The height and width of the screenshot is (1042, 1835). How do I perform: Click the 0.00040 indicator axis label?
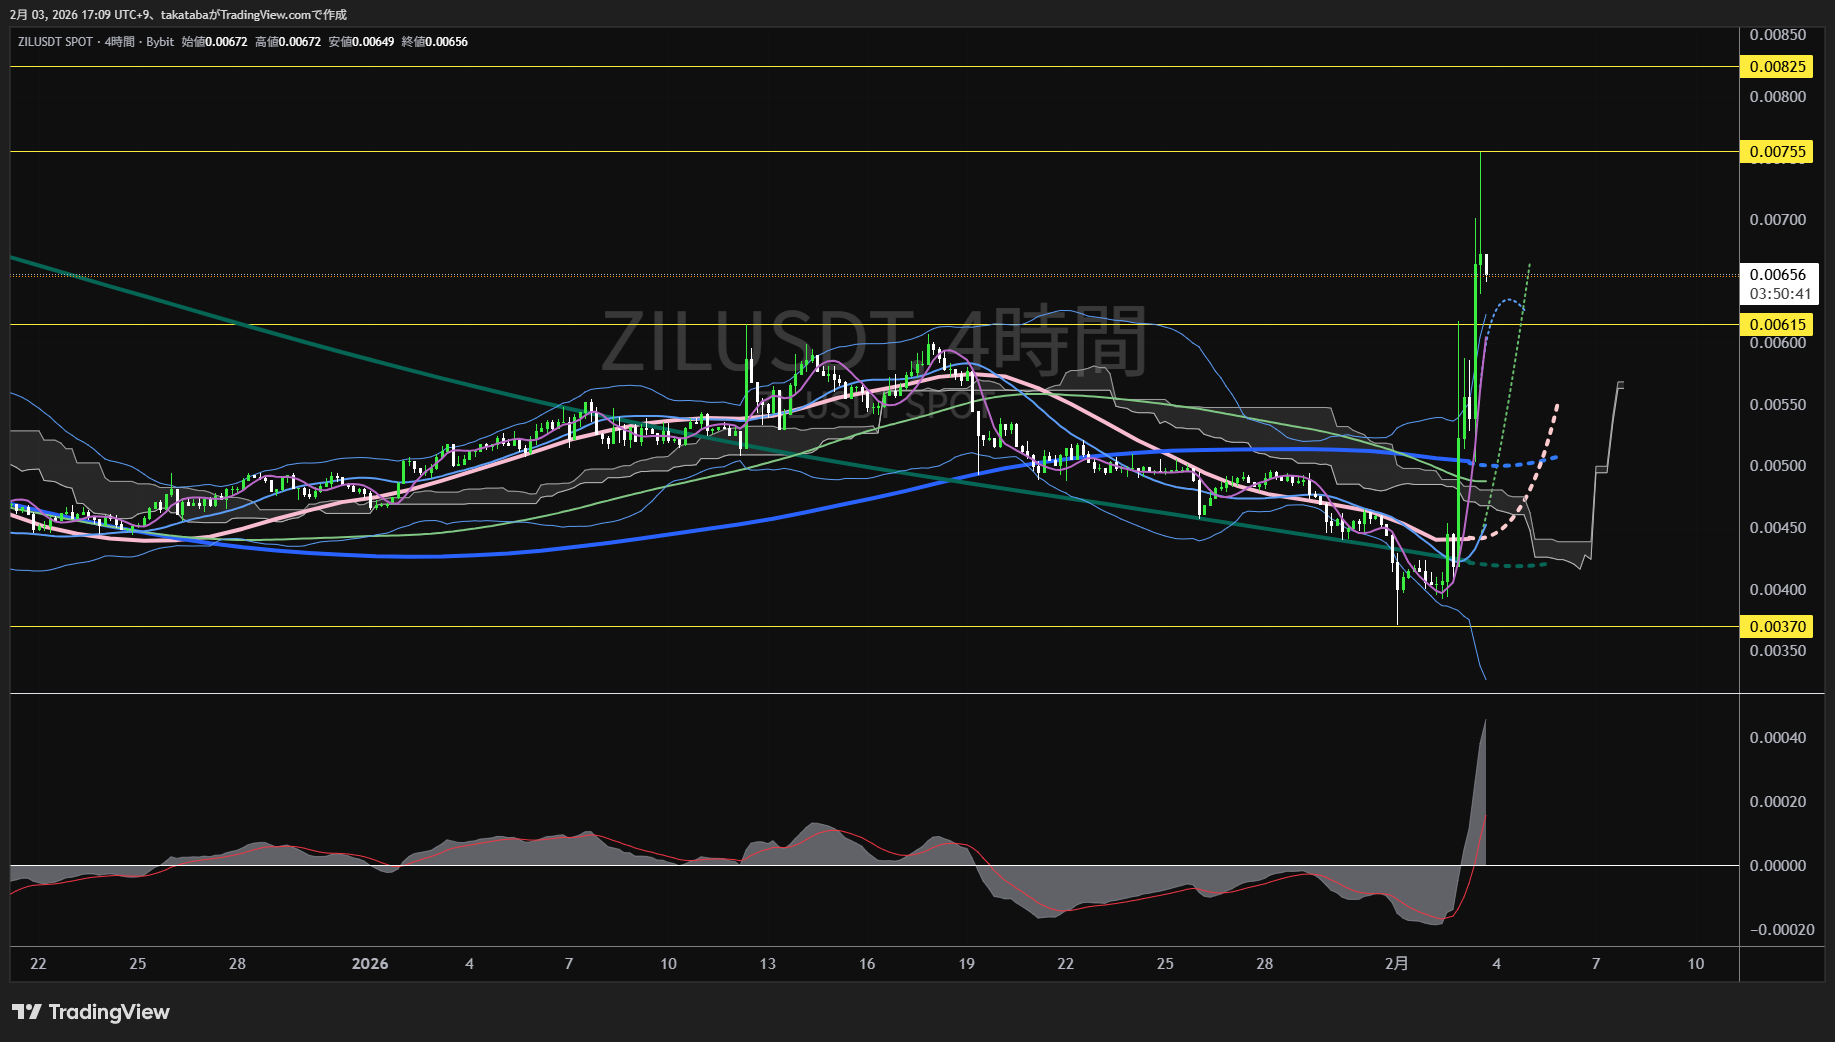(x=1777, y=738)
